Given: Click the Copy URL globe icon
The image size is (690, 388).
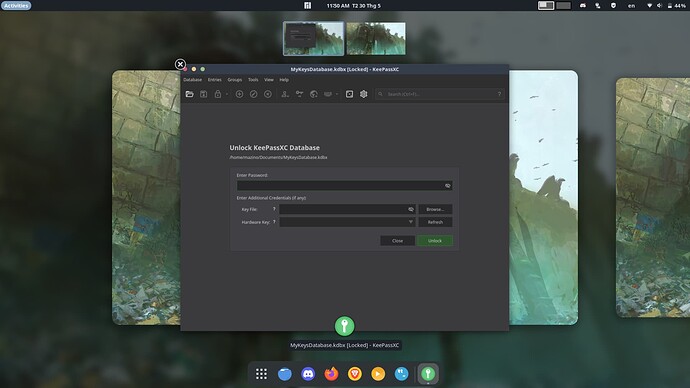Looking at the screenshot, I should tap(314, 94).
